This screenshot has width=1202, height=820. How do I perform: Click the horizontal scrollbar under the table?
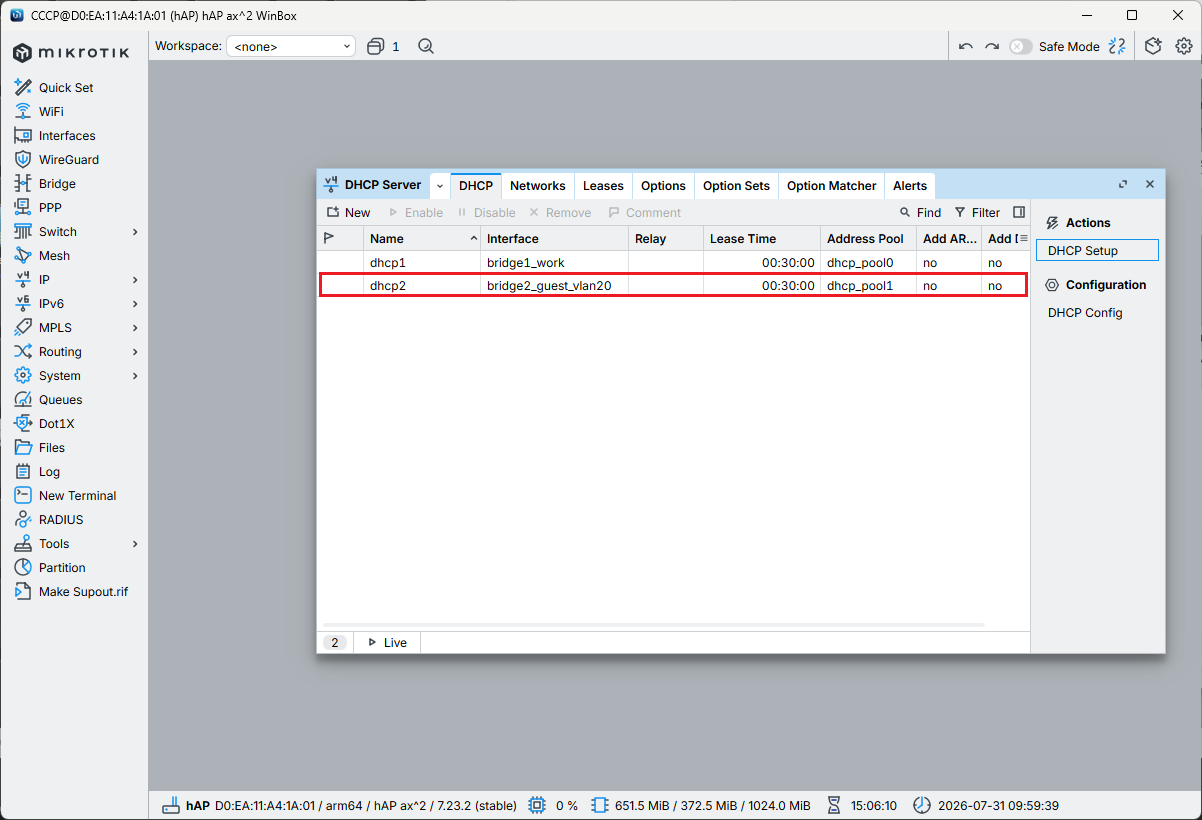[x=654, y=625]
